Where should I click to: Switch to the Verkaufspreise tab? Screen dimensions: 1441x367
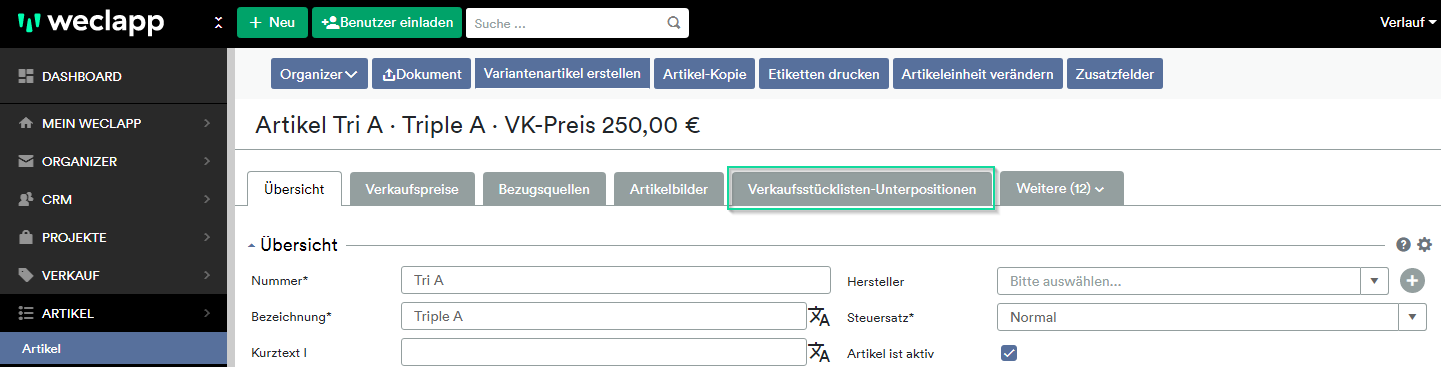click(x=412, y=189)
